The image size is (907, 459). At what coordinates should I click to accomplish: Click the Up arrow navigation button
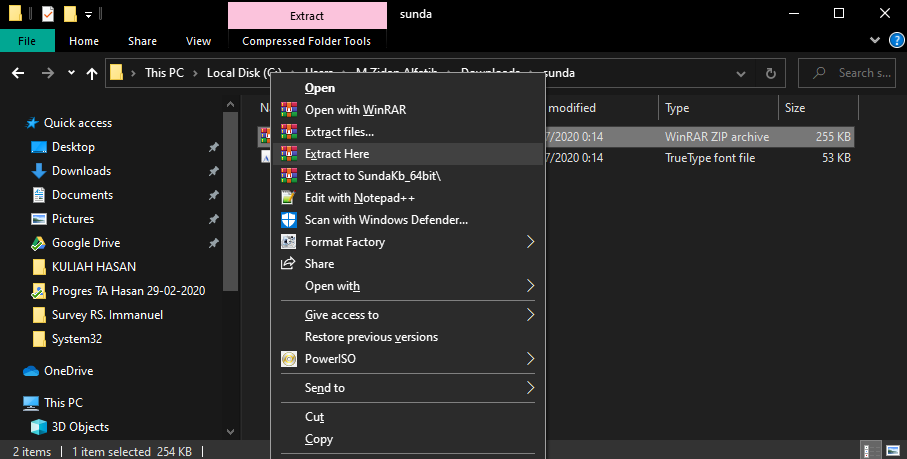(x=92, y=73)
